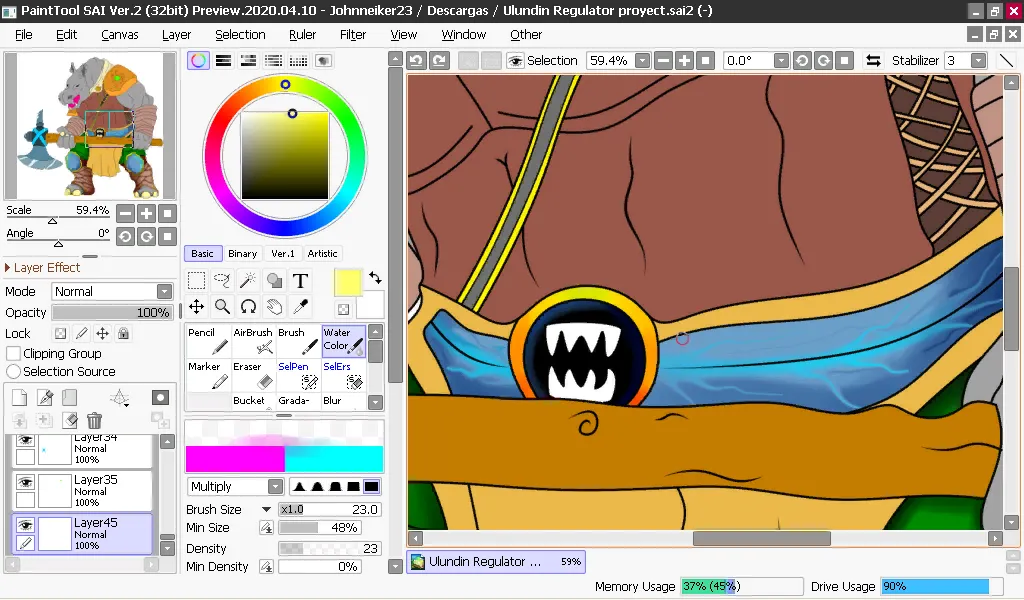1024x600 pixels.
Task: Add a layer mask
Action: (x=160, y=398)
